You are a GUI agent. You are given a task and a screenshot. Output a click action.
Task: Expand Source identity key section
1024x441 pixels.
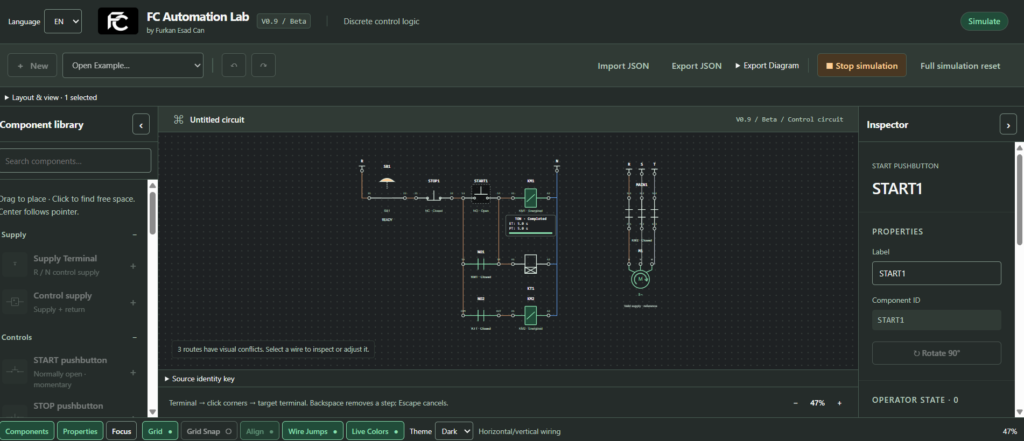[200, 378]
